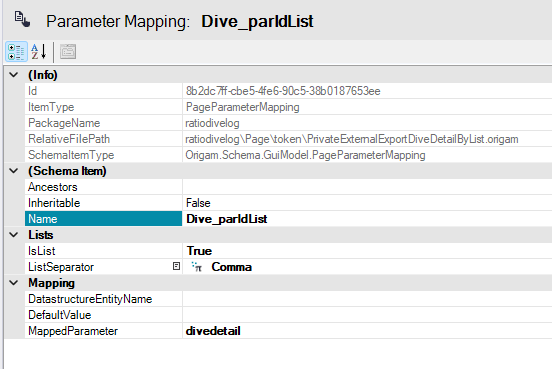Collapse the Lists category
The width and height of the screenshot is (552, 369).
[13, 235]
